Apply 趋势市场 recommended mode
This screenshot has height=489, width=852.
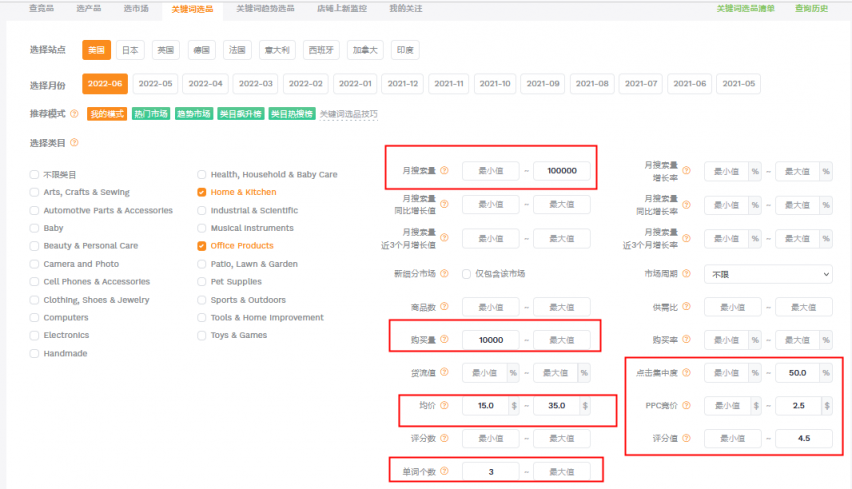[x=193, y=114]
